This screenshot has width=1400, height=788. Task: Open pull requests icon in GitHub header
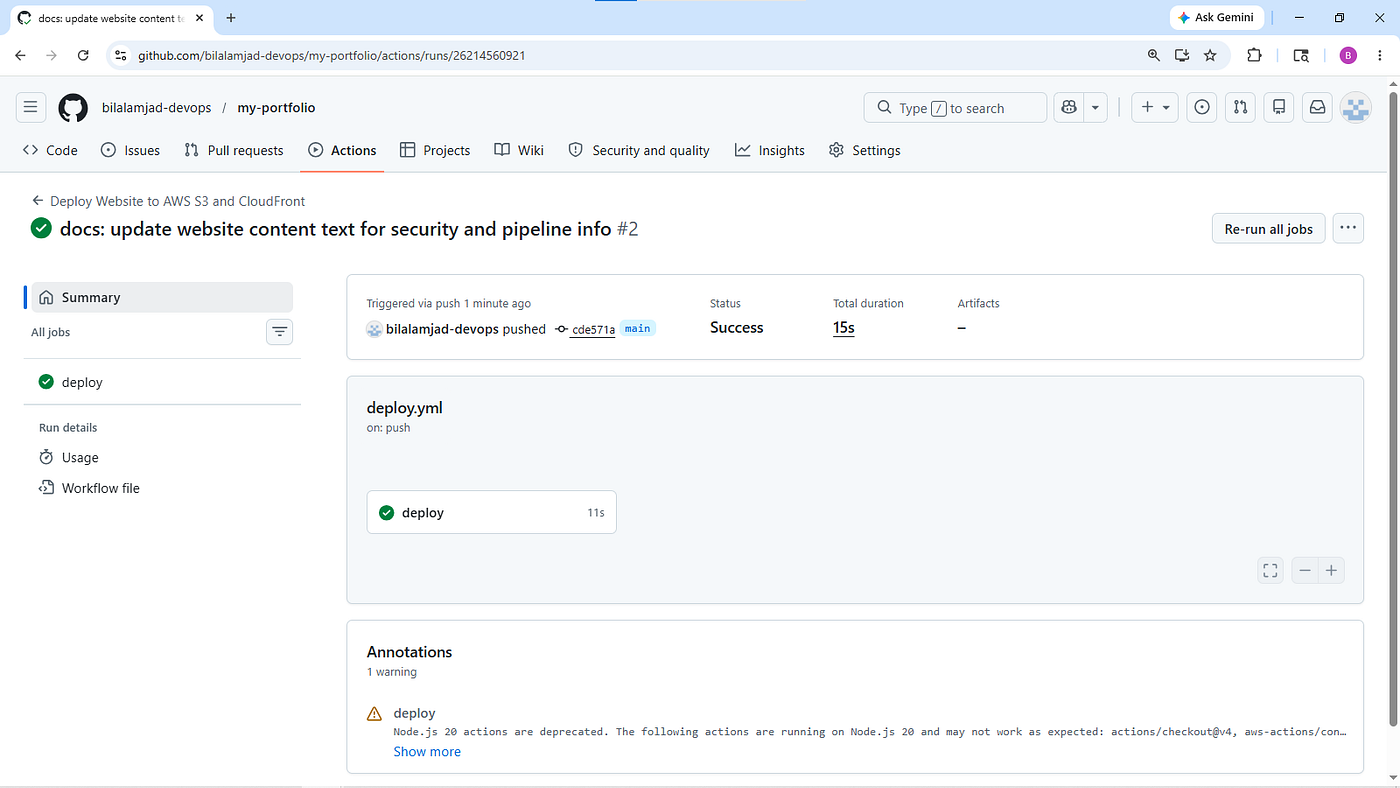1240,108
